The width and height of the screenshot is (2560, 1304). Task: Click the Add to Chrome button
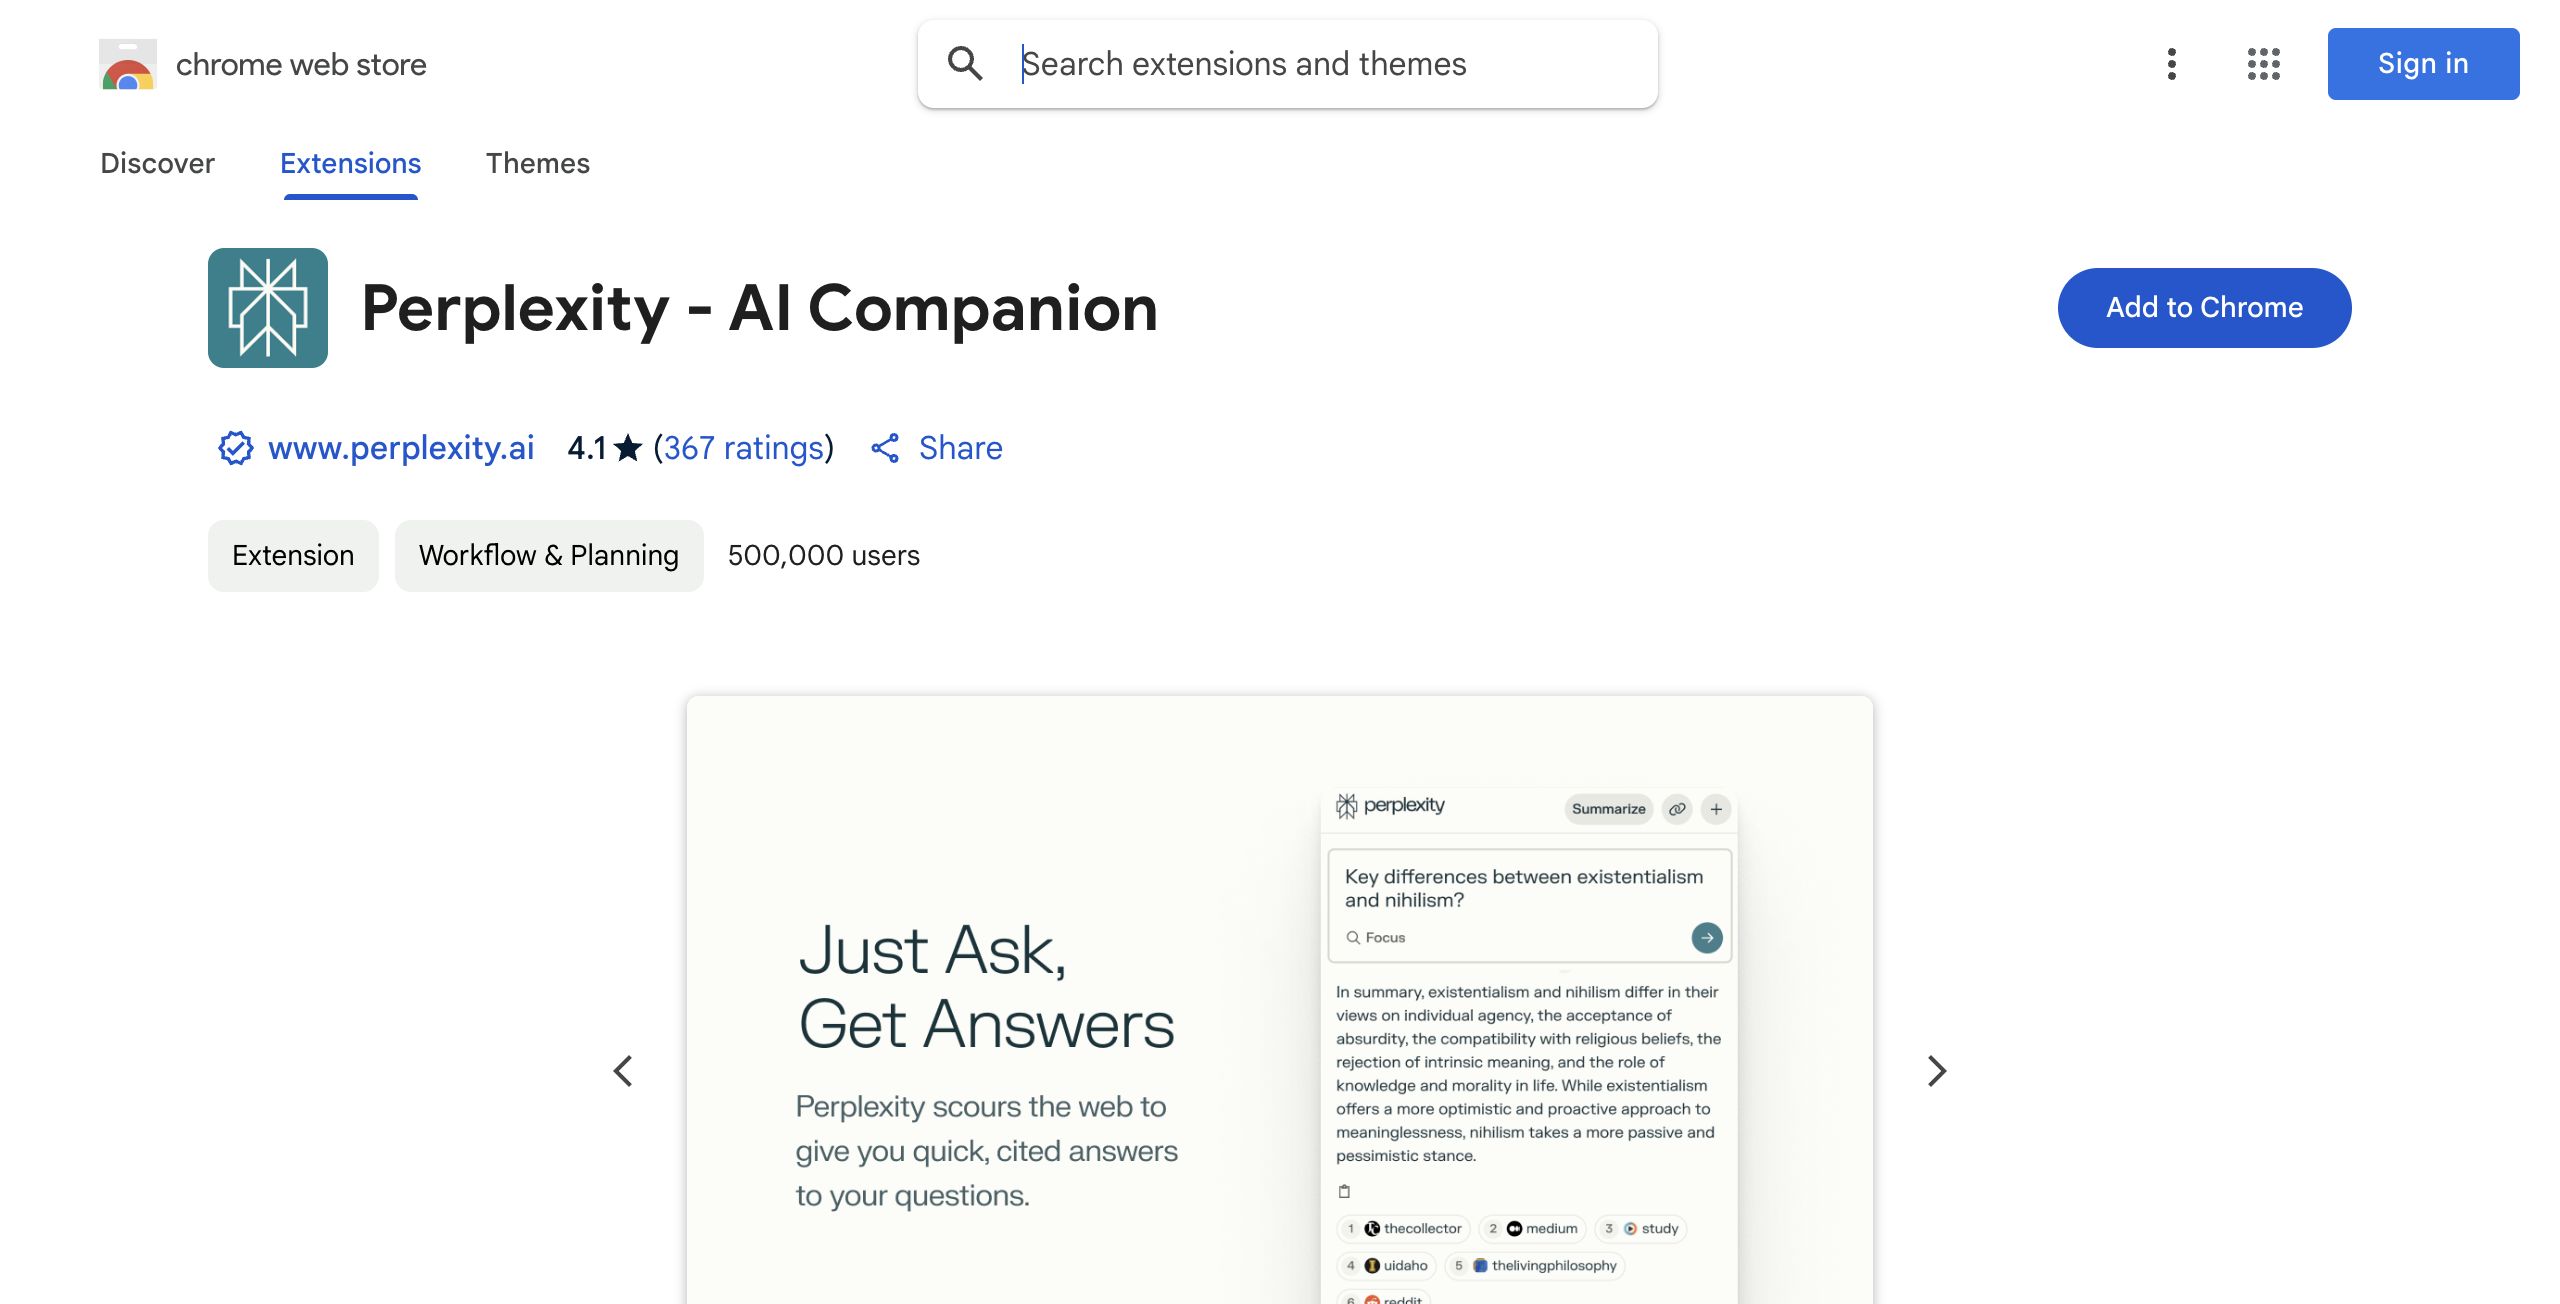pos(2205,308)
